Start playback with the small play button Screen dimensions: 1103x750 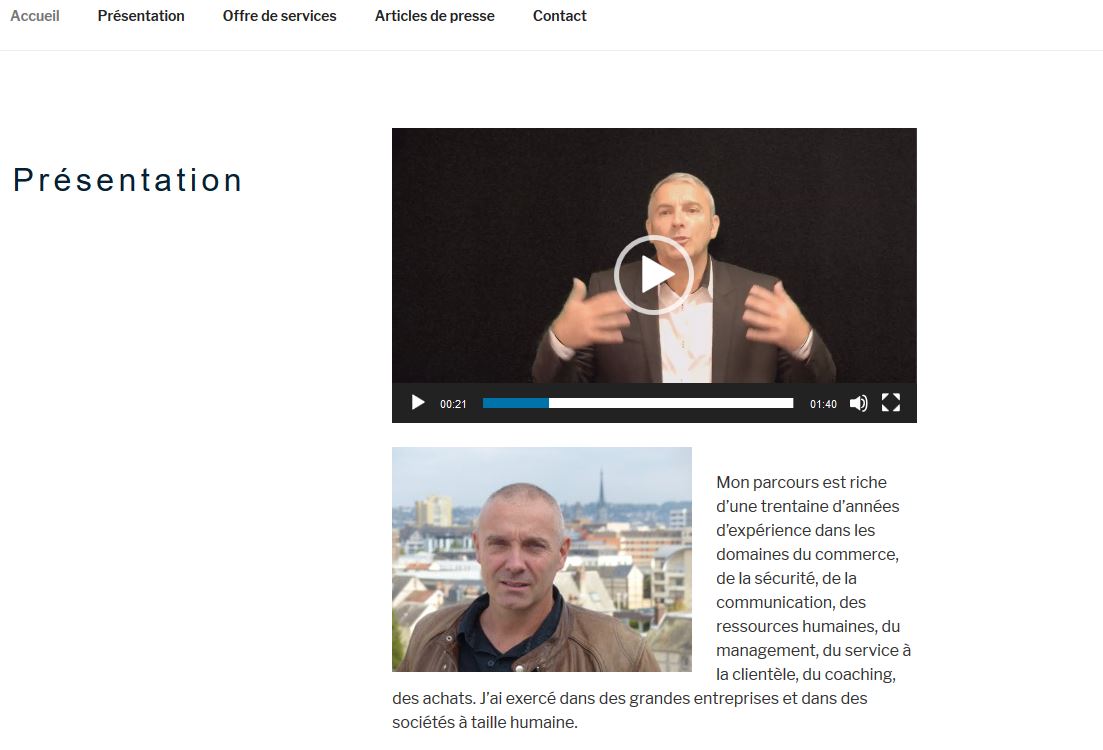pos(418,402)
